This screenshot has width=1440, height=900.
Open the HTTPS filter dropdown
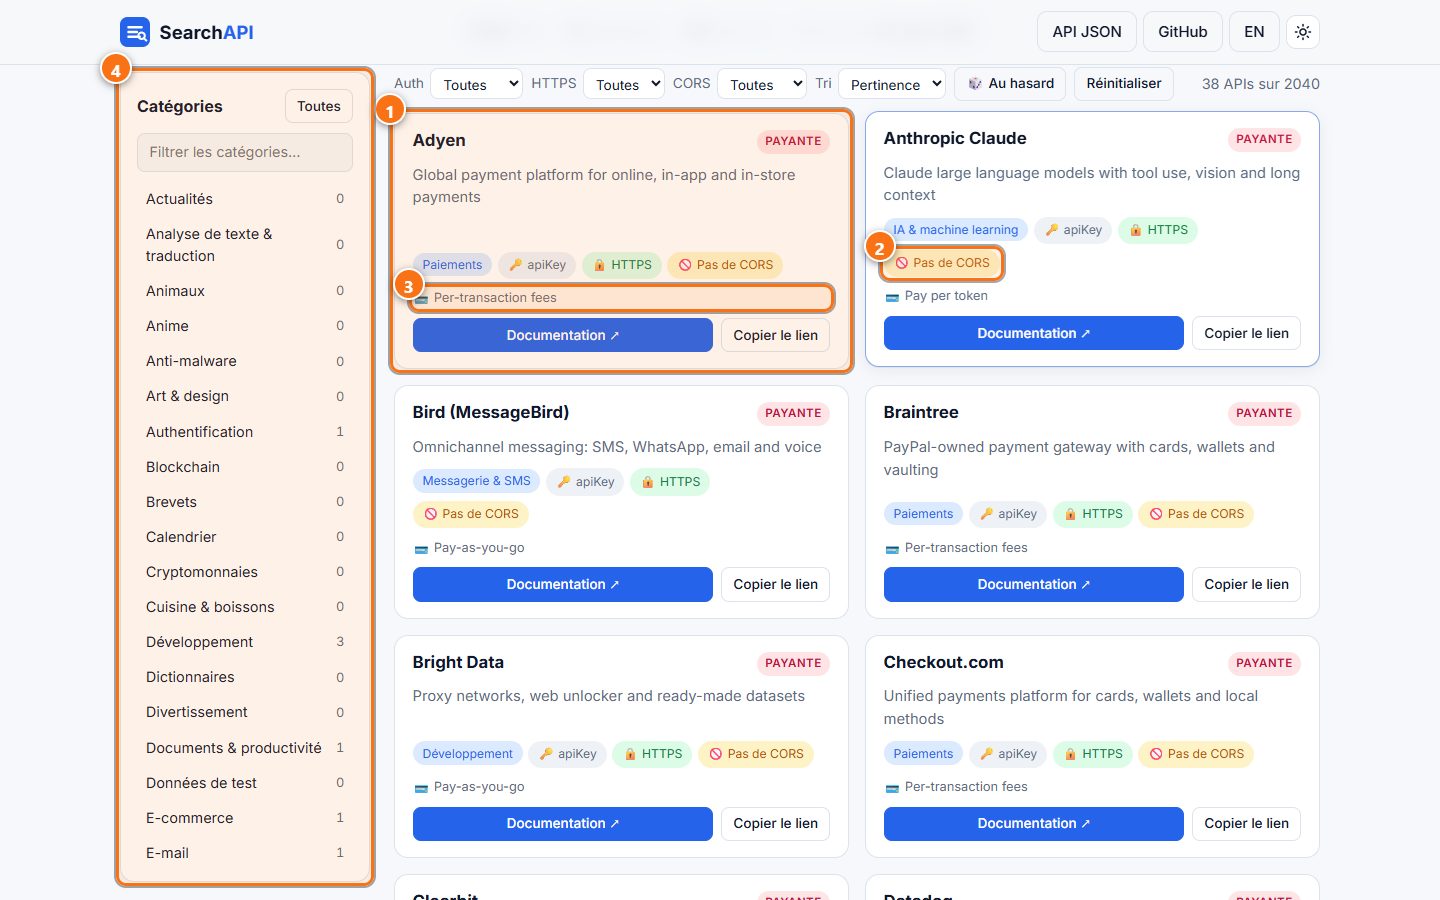point(624,85)
